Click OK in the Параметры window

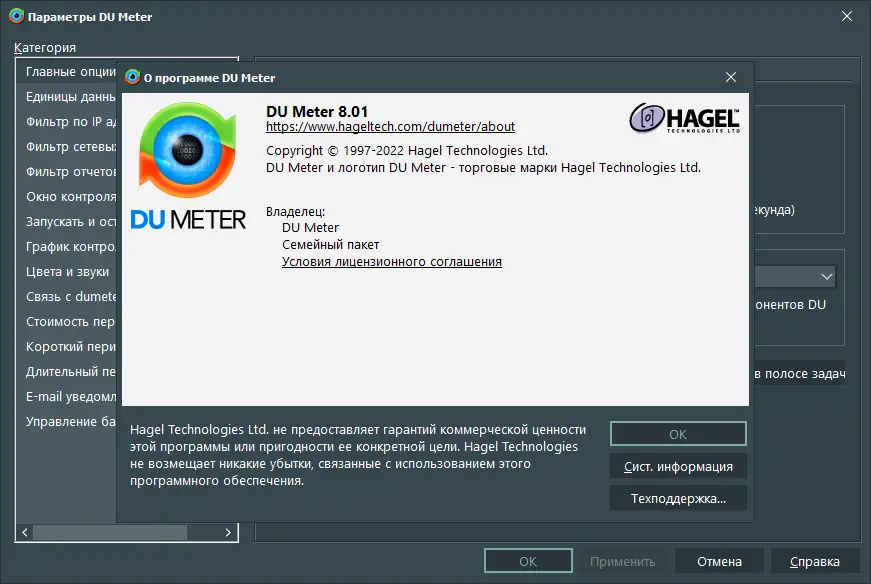click(x=528, y=561)
